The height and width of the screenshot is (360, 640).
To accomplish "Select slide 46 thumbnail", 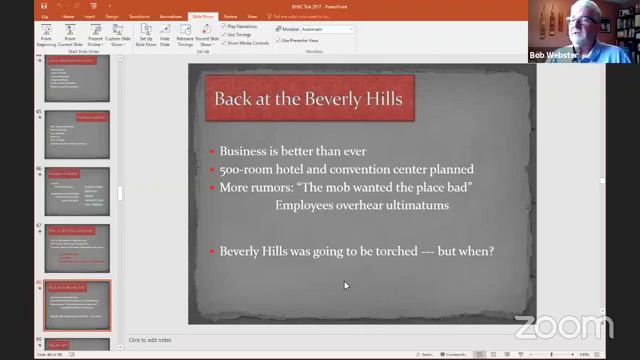I will [x=77, y=191].
